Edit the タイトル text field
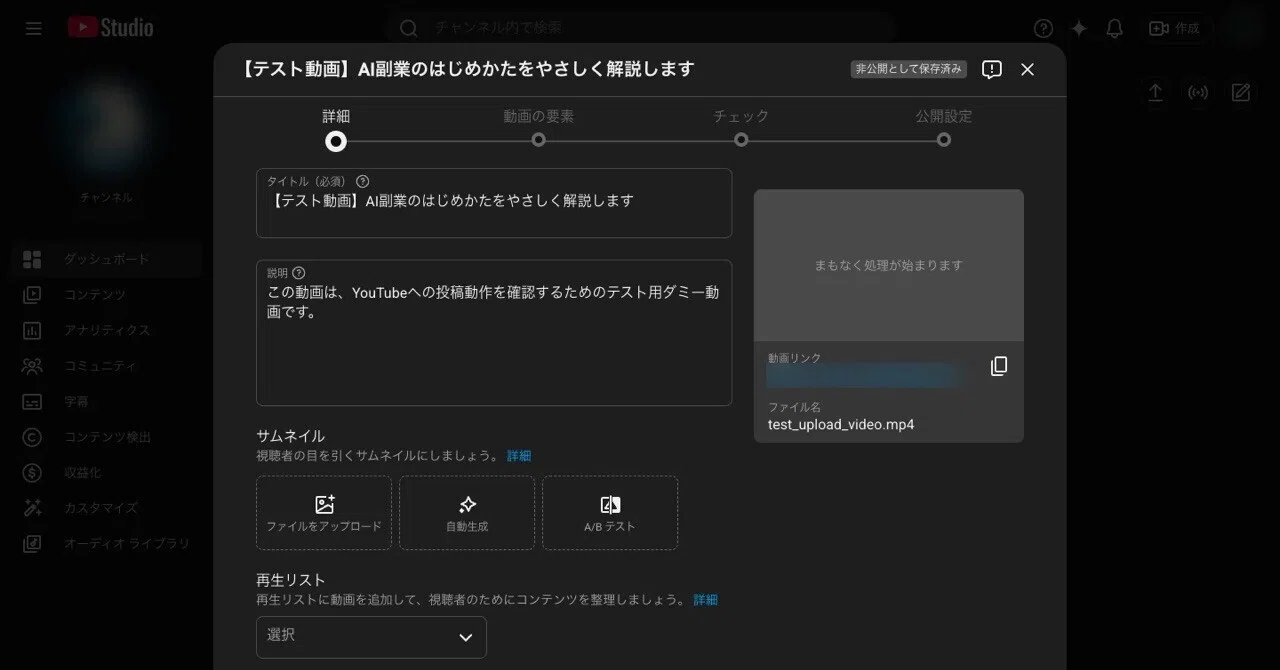Screen dimensions: 1280x670 point(494,203)
